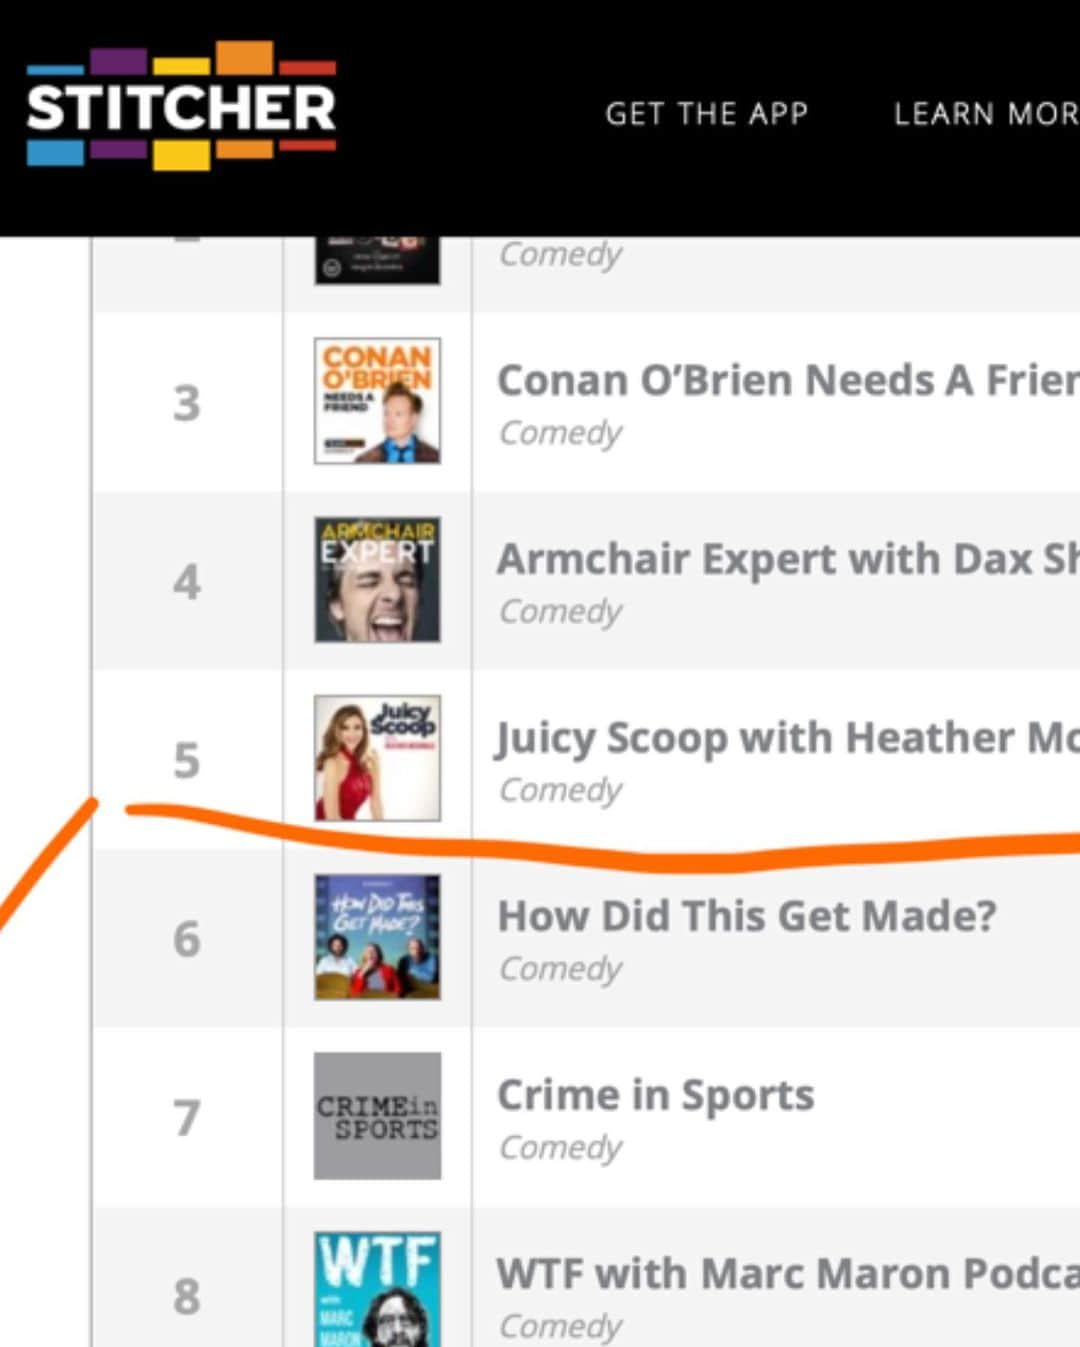Select rank number 7 in the chart
This screenshot has width=1080, height=1347.
tap(187, 1118)
